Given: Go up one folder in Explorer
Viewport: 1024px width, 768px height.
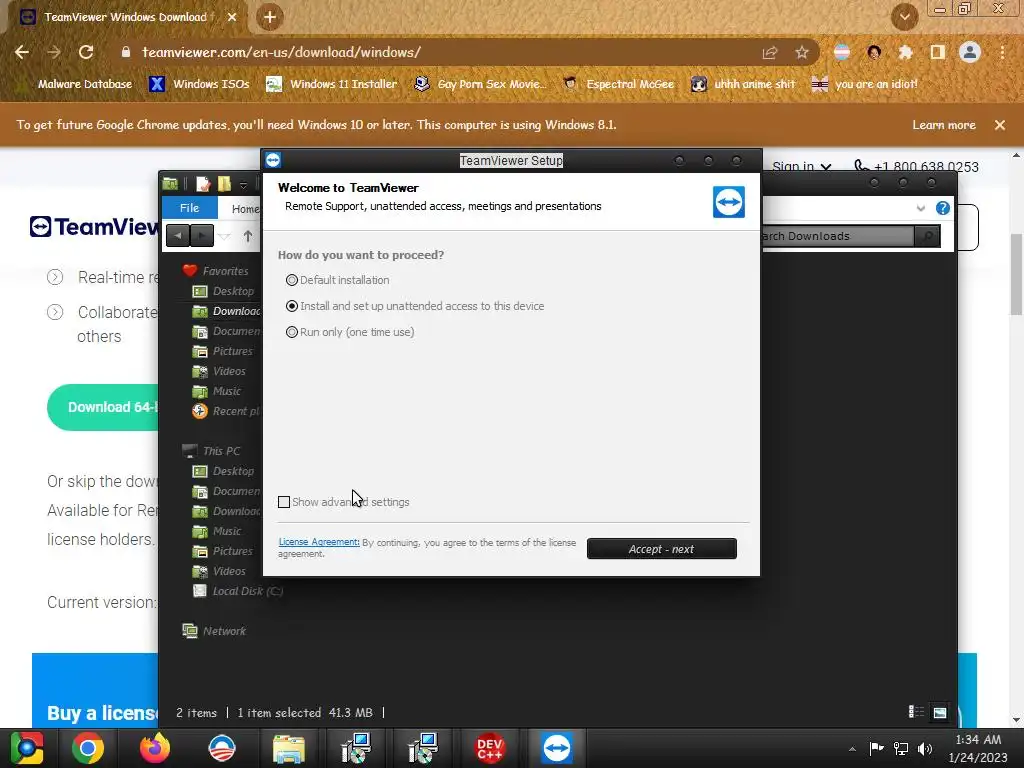Looking at the screenshot, I should pyautogui.click(x=248, y=236).
